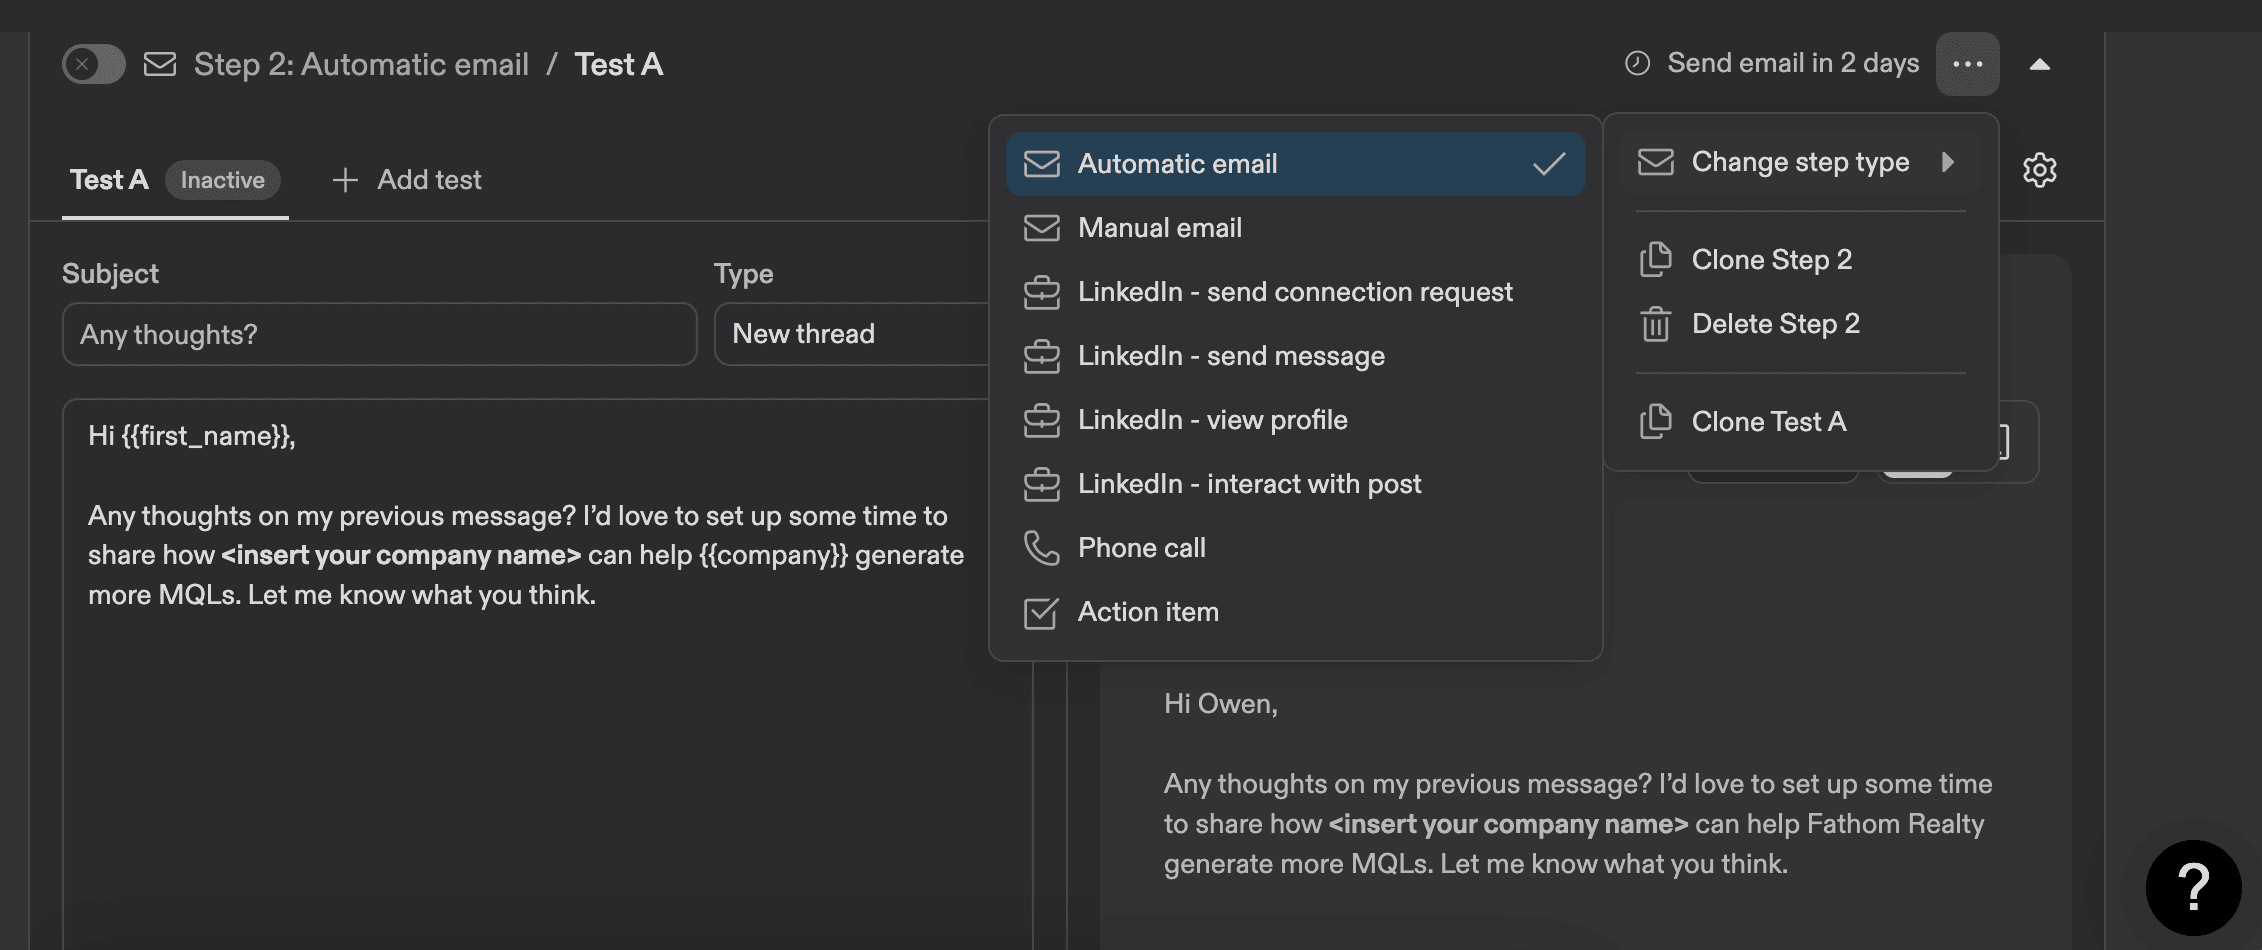Choose Manual email from the list
The width and height of the screenshot is (2262, 950).
1296,228
